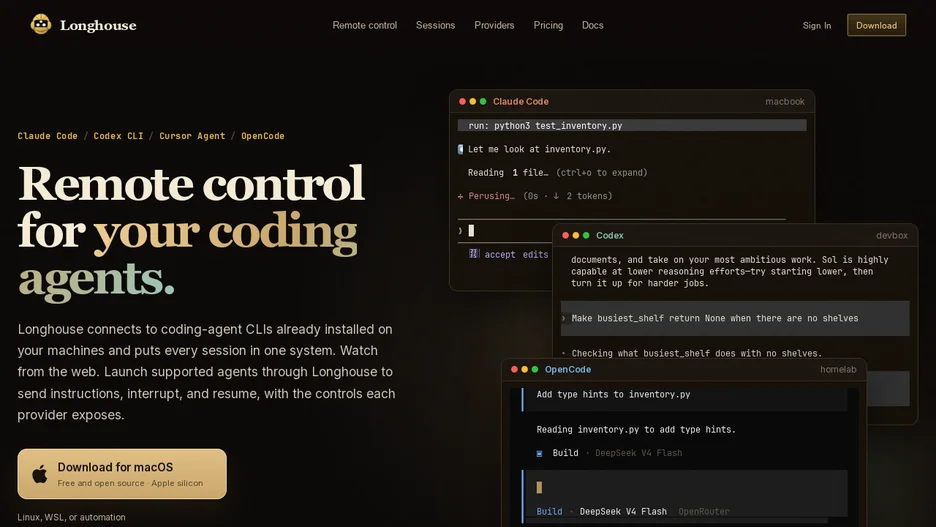
Task: Click the run: python3 test_inventory.py line
Action: pyautogui.click(x=632, y=125)
